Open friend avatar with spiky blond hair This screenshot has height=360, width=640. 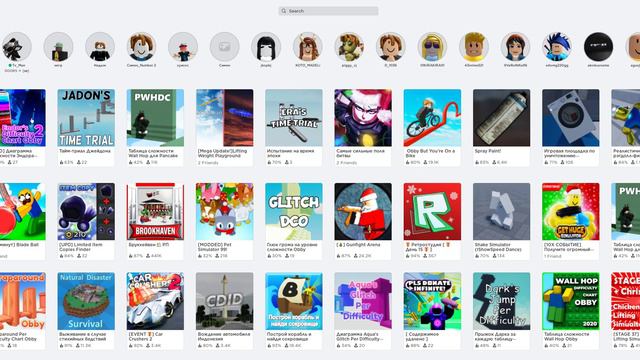[x=474, y=47]
